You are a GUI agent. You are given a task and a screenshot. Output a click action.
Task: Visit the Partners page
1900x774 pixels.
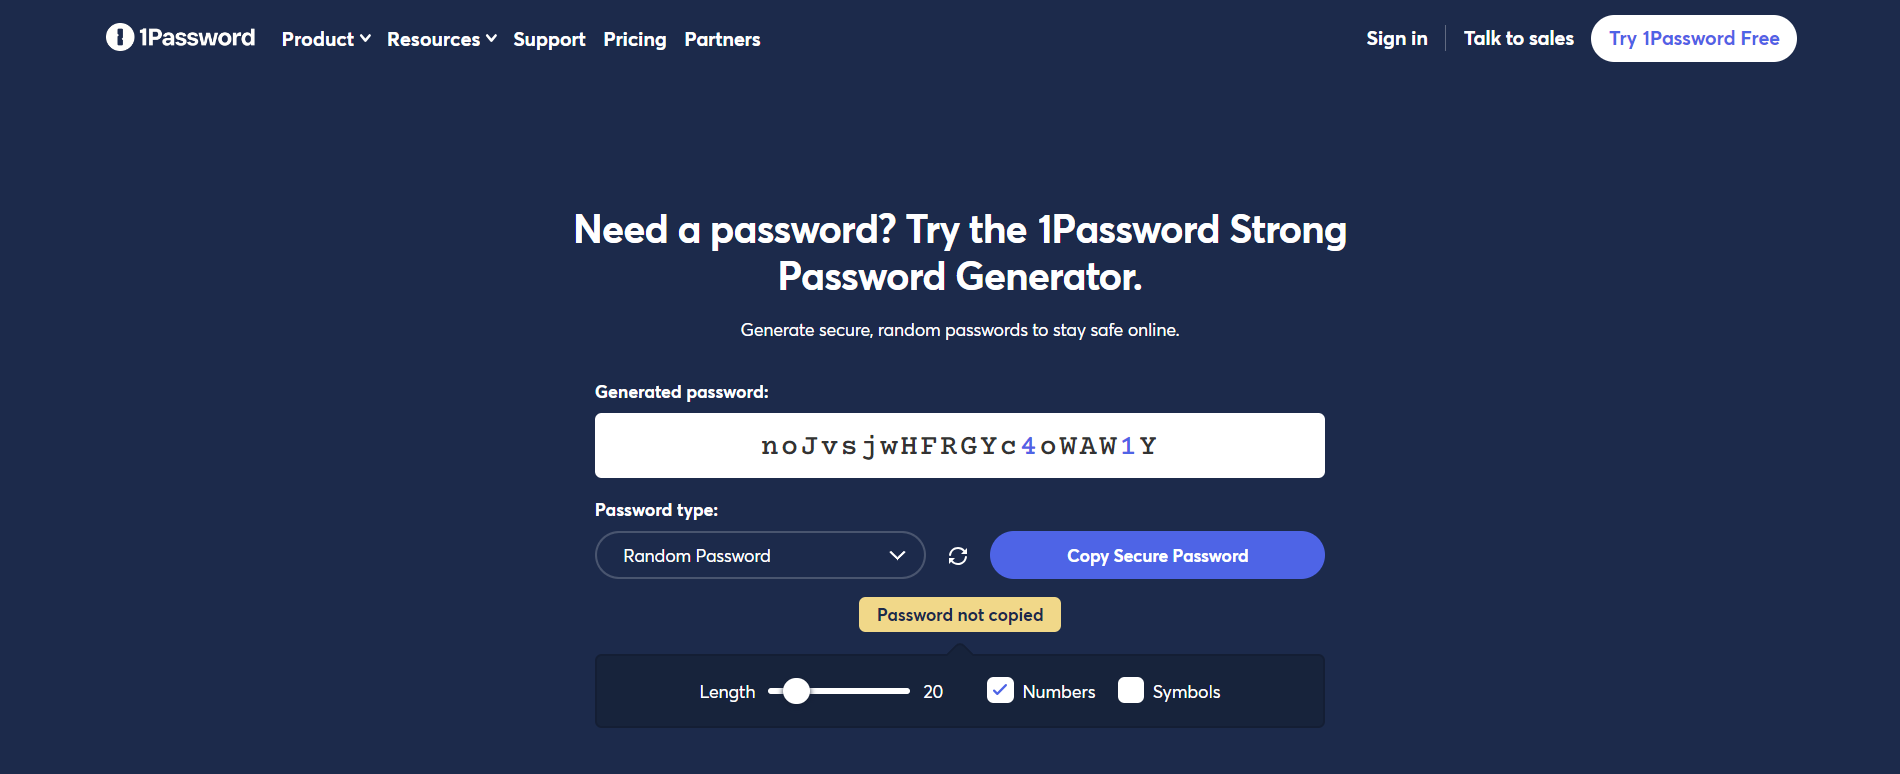[x=722, y=39]
